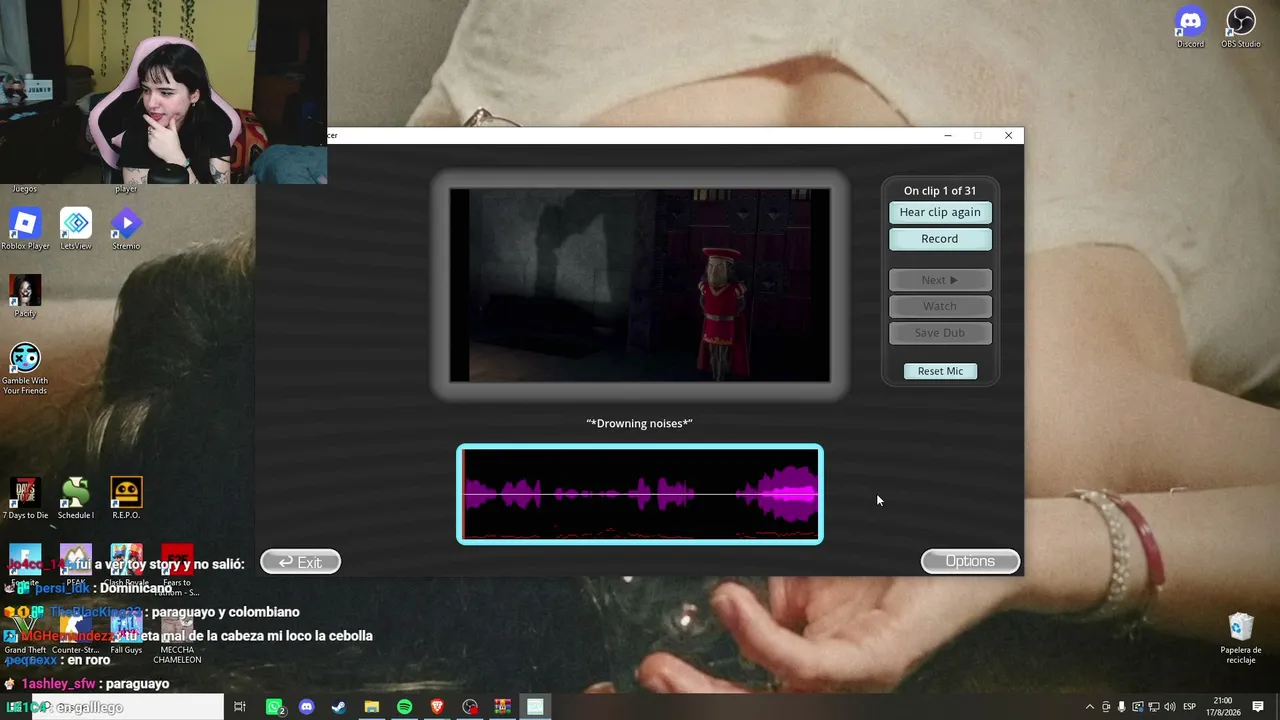Open the network icon in system tray
Image resolution: width=1280 pixels, height=720 pixels.
point(1154,707)
